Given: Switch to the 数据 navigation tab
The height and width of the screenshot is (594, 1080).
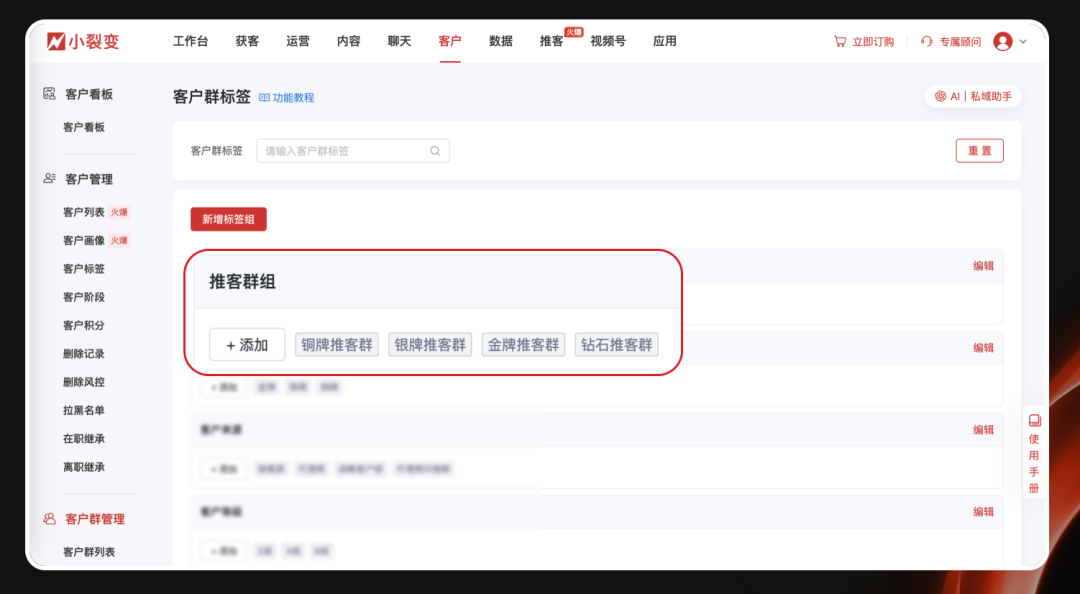Looking at the screenshot, I should (500, 41).
